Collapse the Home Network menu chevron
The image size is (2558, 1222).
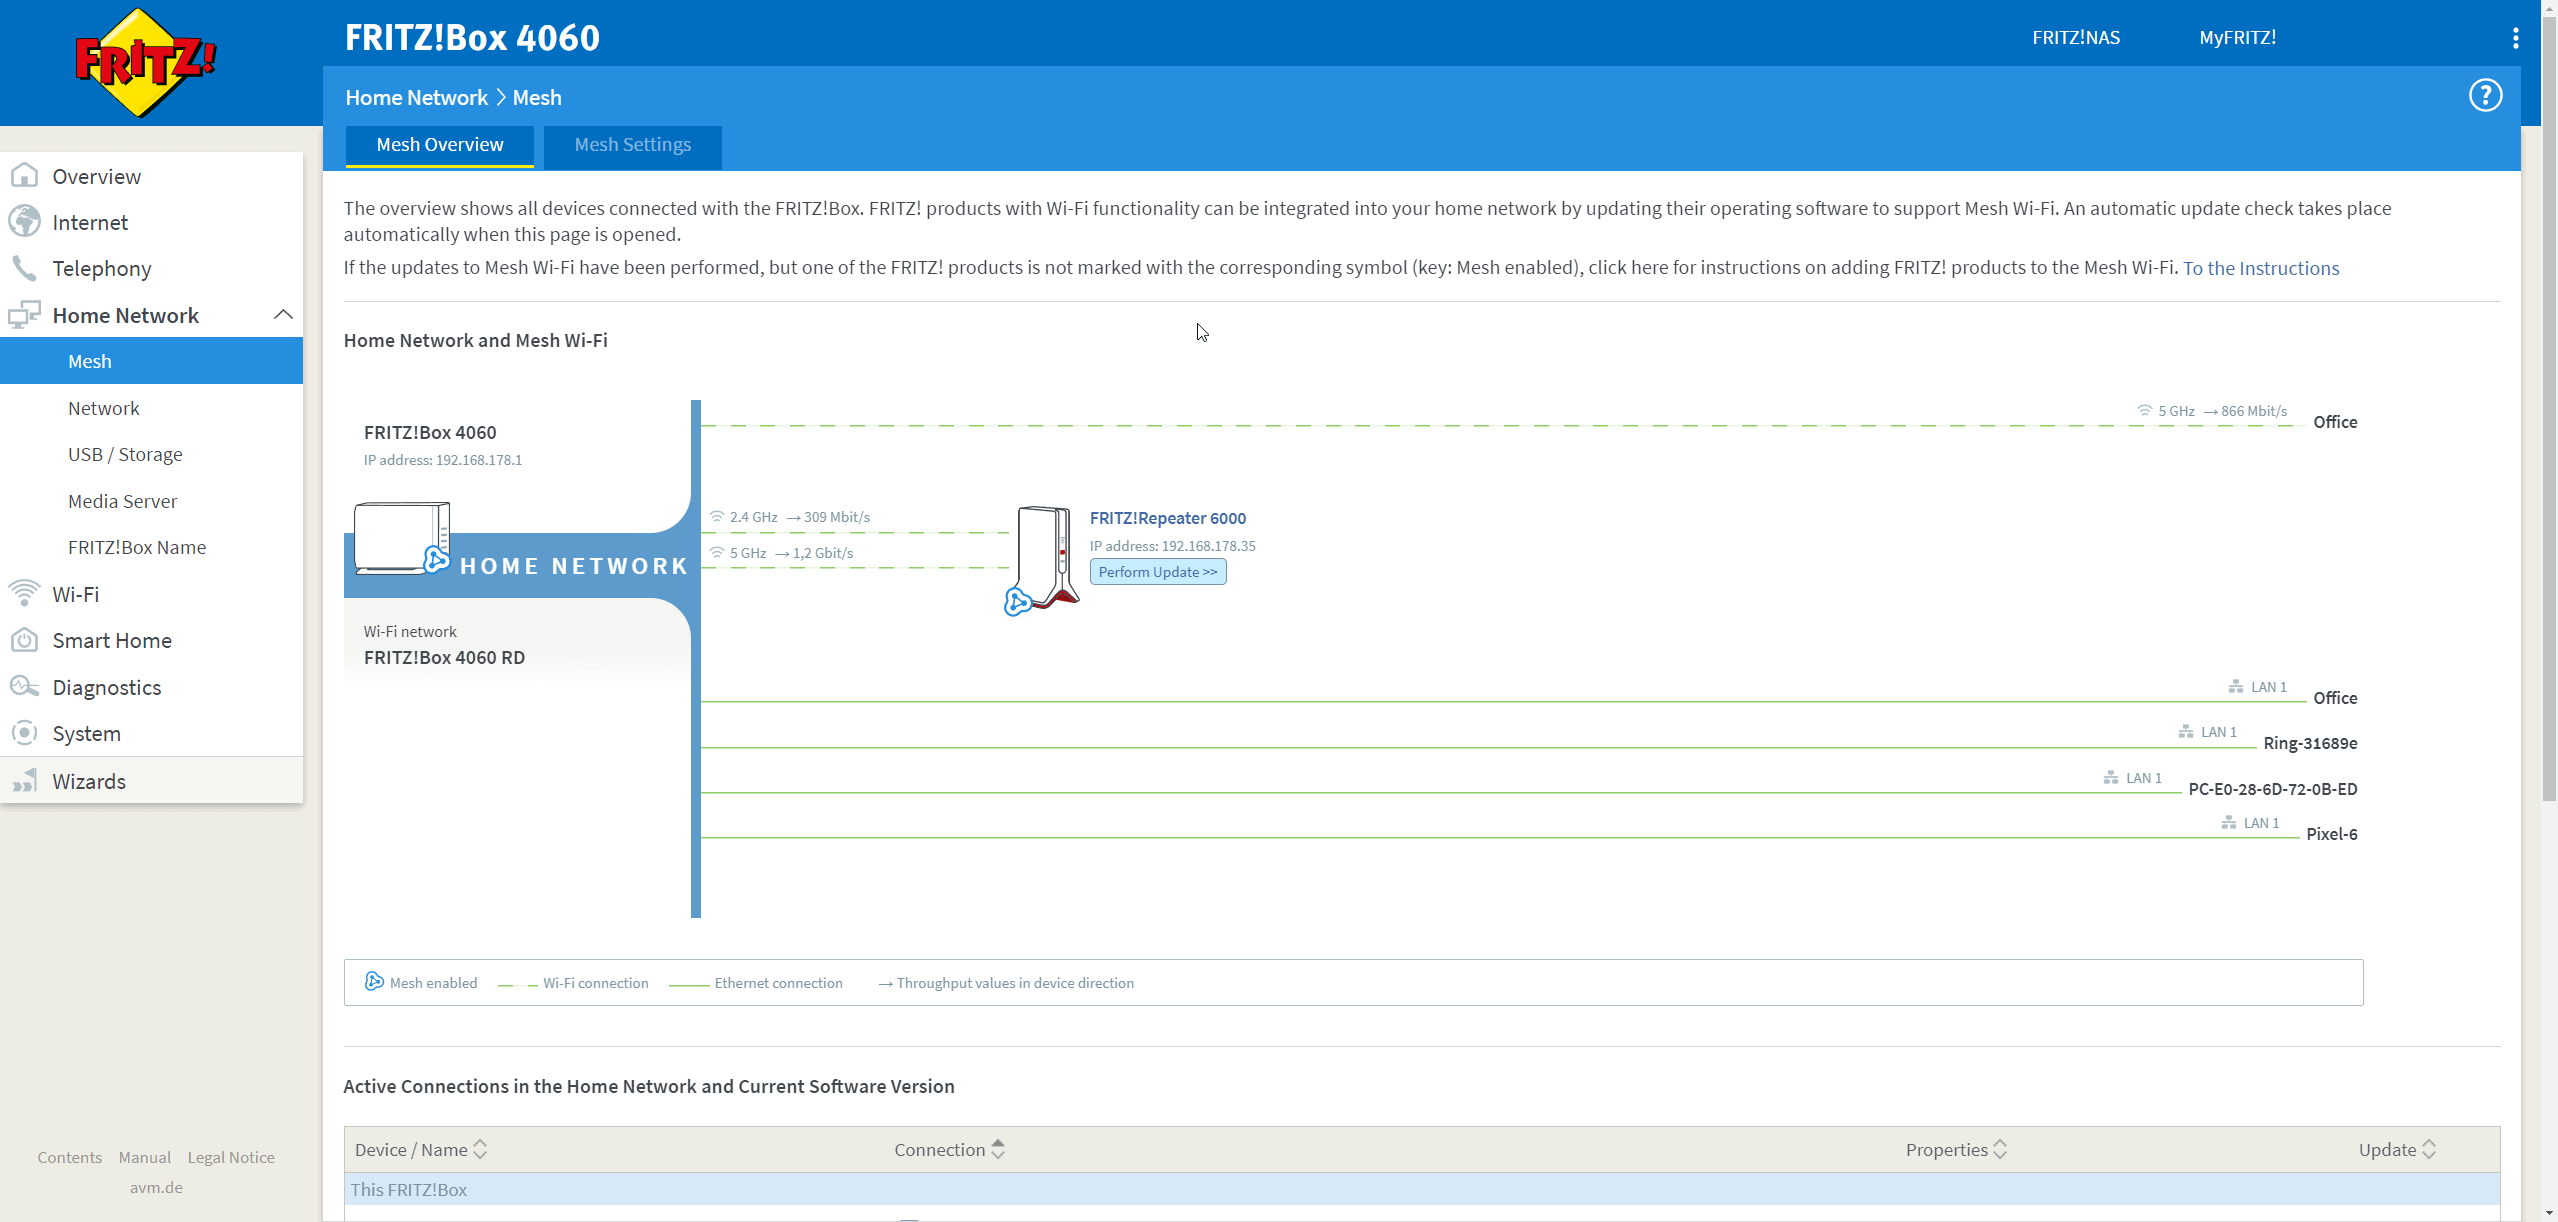coord(283,315)
